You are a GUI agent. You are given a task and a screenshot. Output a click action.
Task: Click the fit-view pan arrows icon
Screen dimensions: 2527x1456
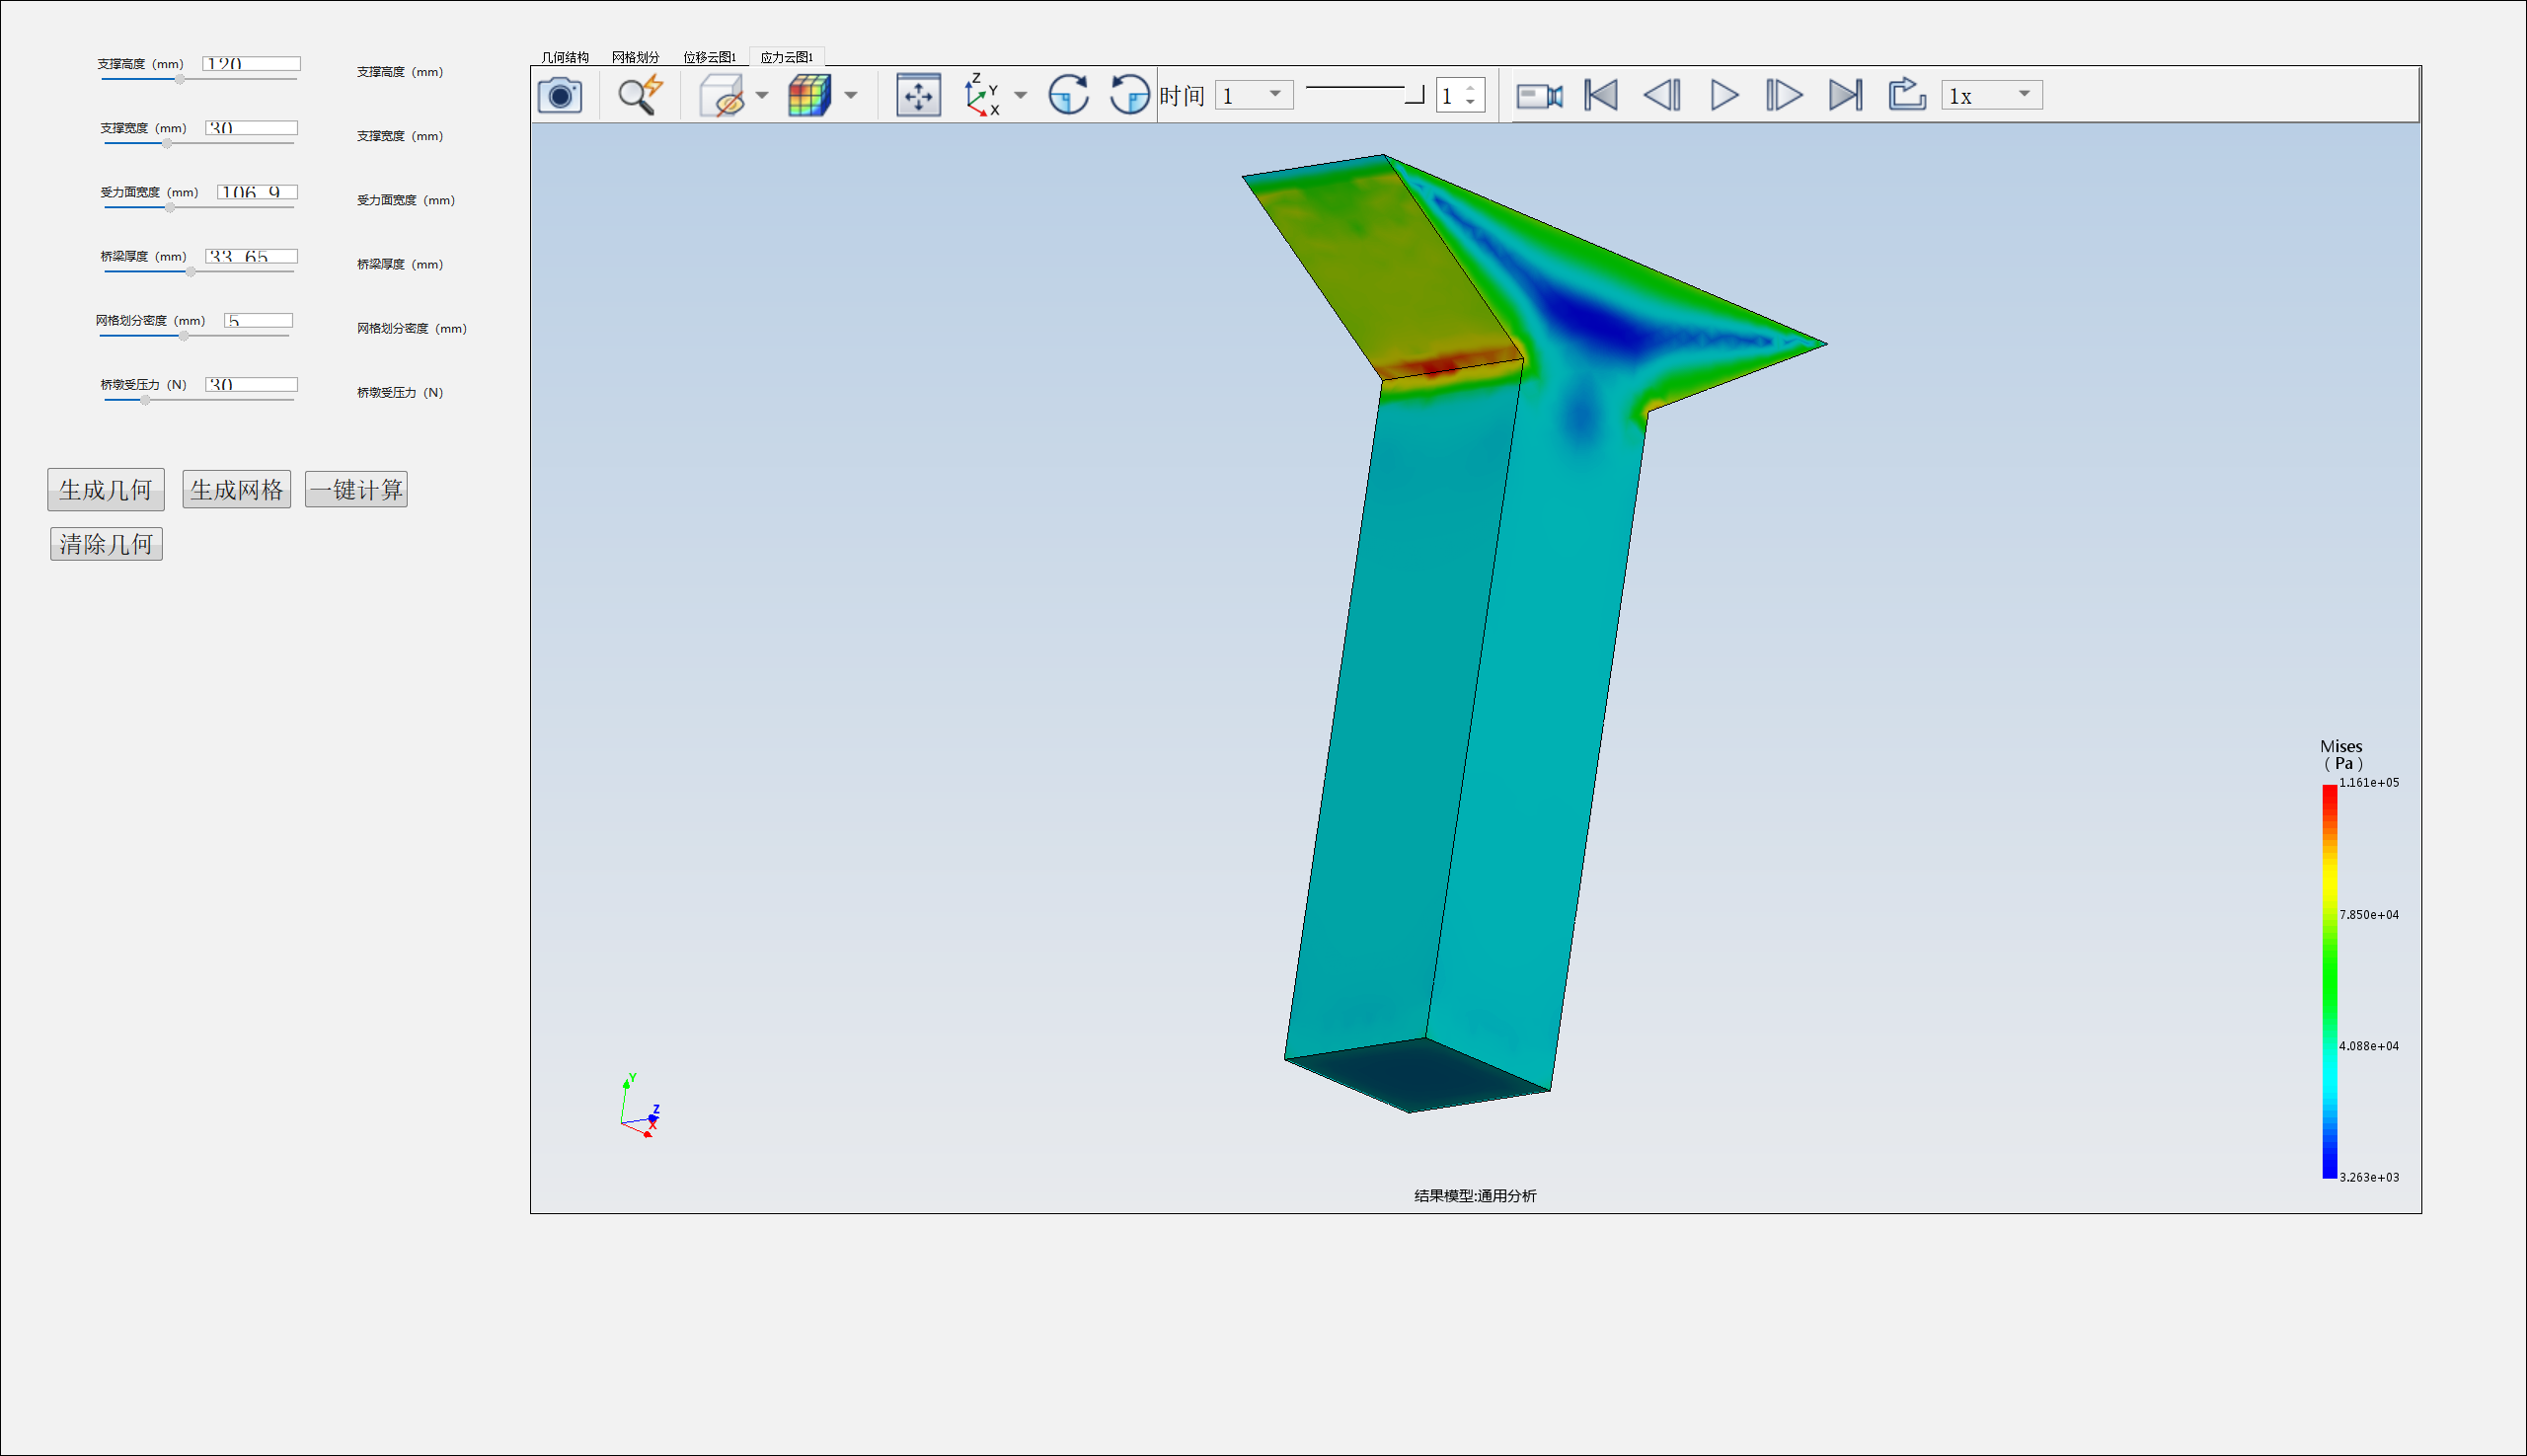click(918, 96)
